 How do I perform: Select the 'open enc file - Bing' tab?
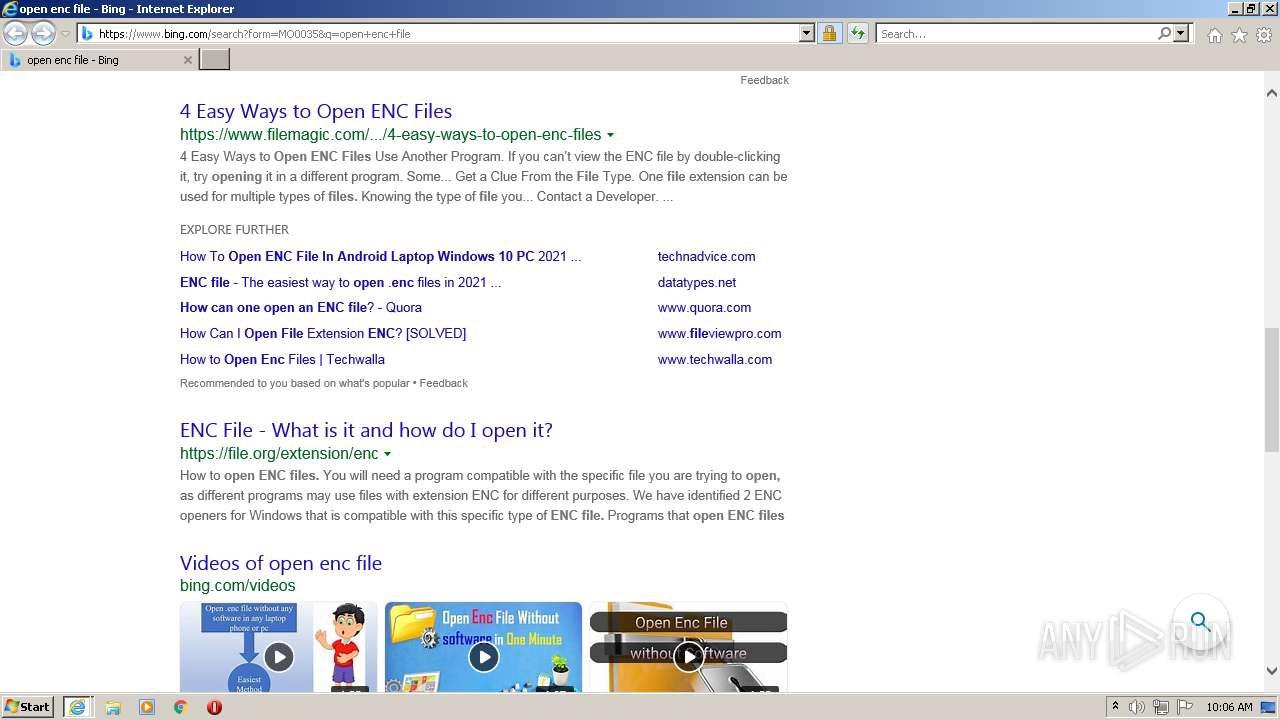[98, 60]
